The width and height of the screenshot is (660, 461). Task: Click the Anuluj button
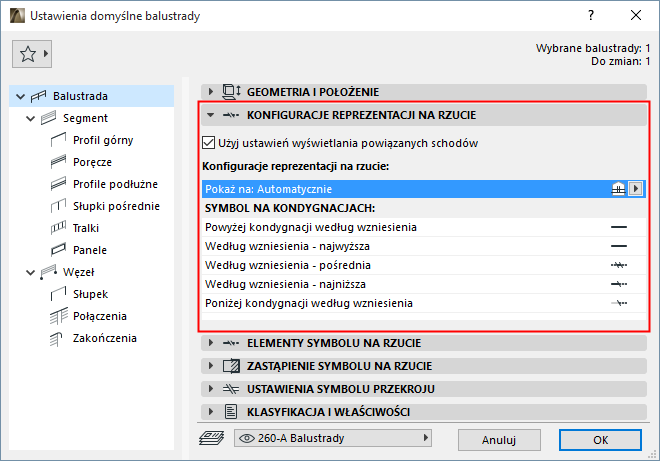point(499,440)
